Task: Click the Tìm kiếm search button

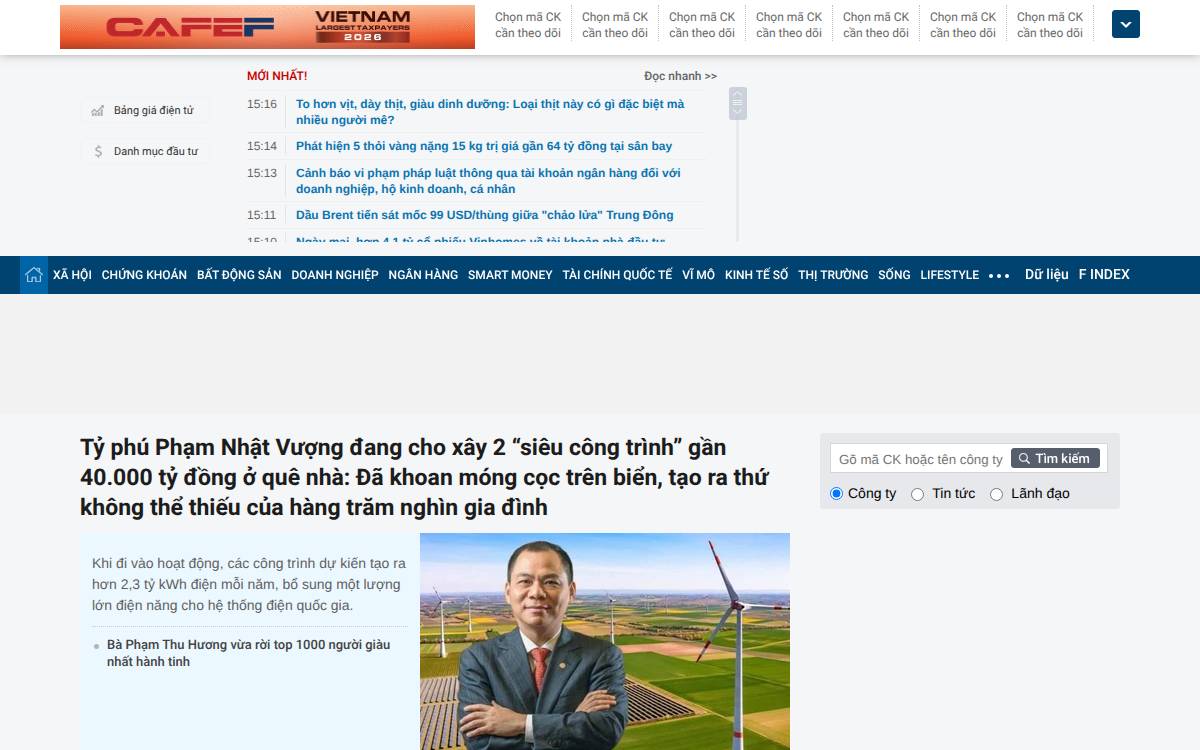Action: (x=1055, y=458)
